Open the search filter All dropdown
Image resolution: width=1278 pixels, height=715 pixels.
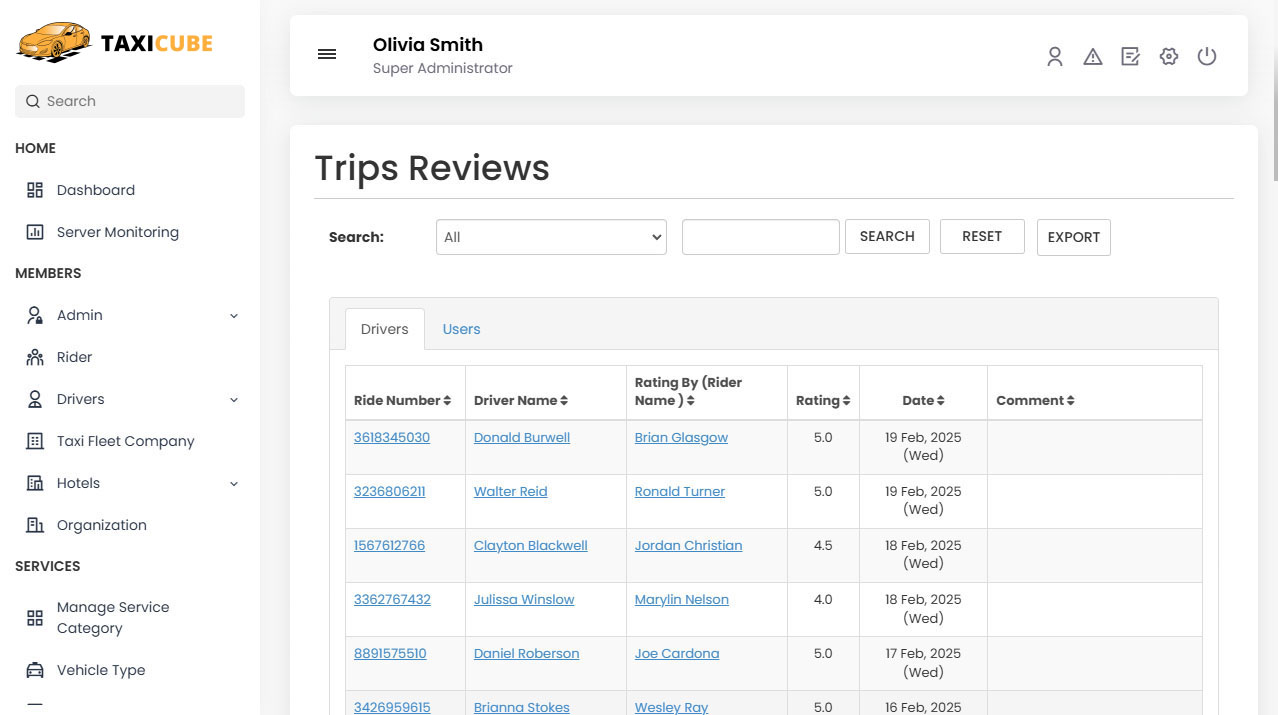tap(551, 237)
